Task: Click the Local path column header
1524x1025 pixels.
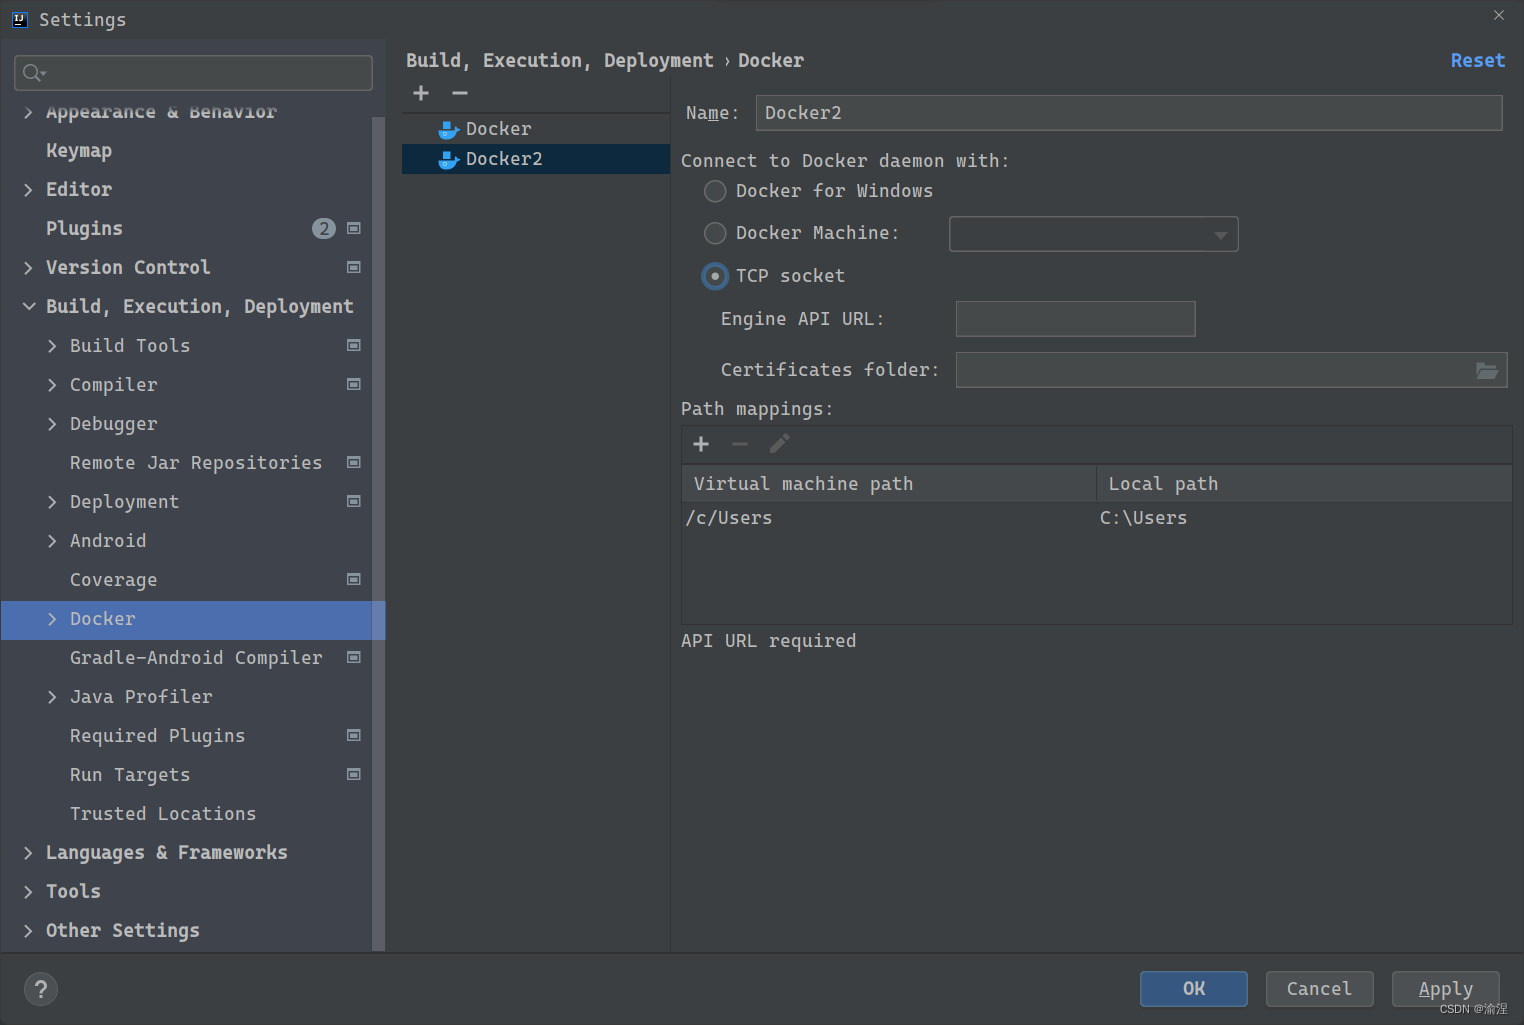Action: click(x=1304, y=484)
